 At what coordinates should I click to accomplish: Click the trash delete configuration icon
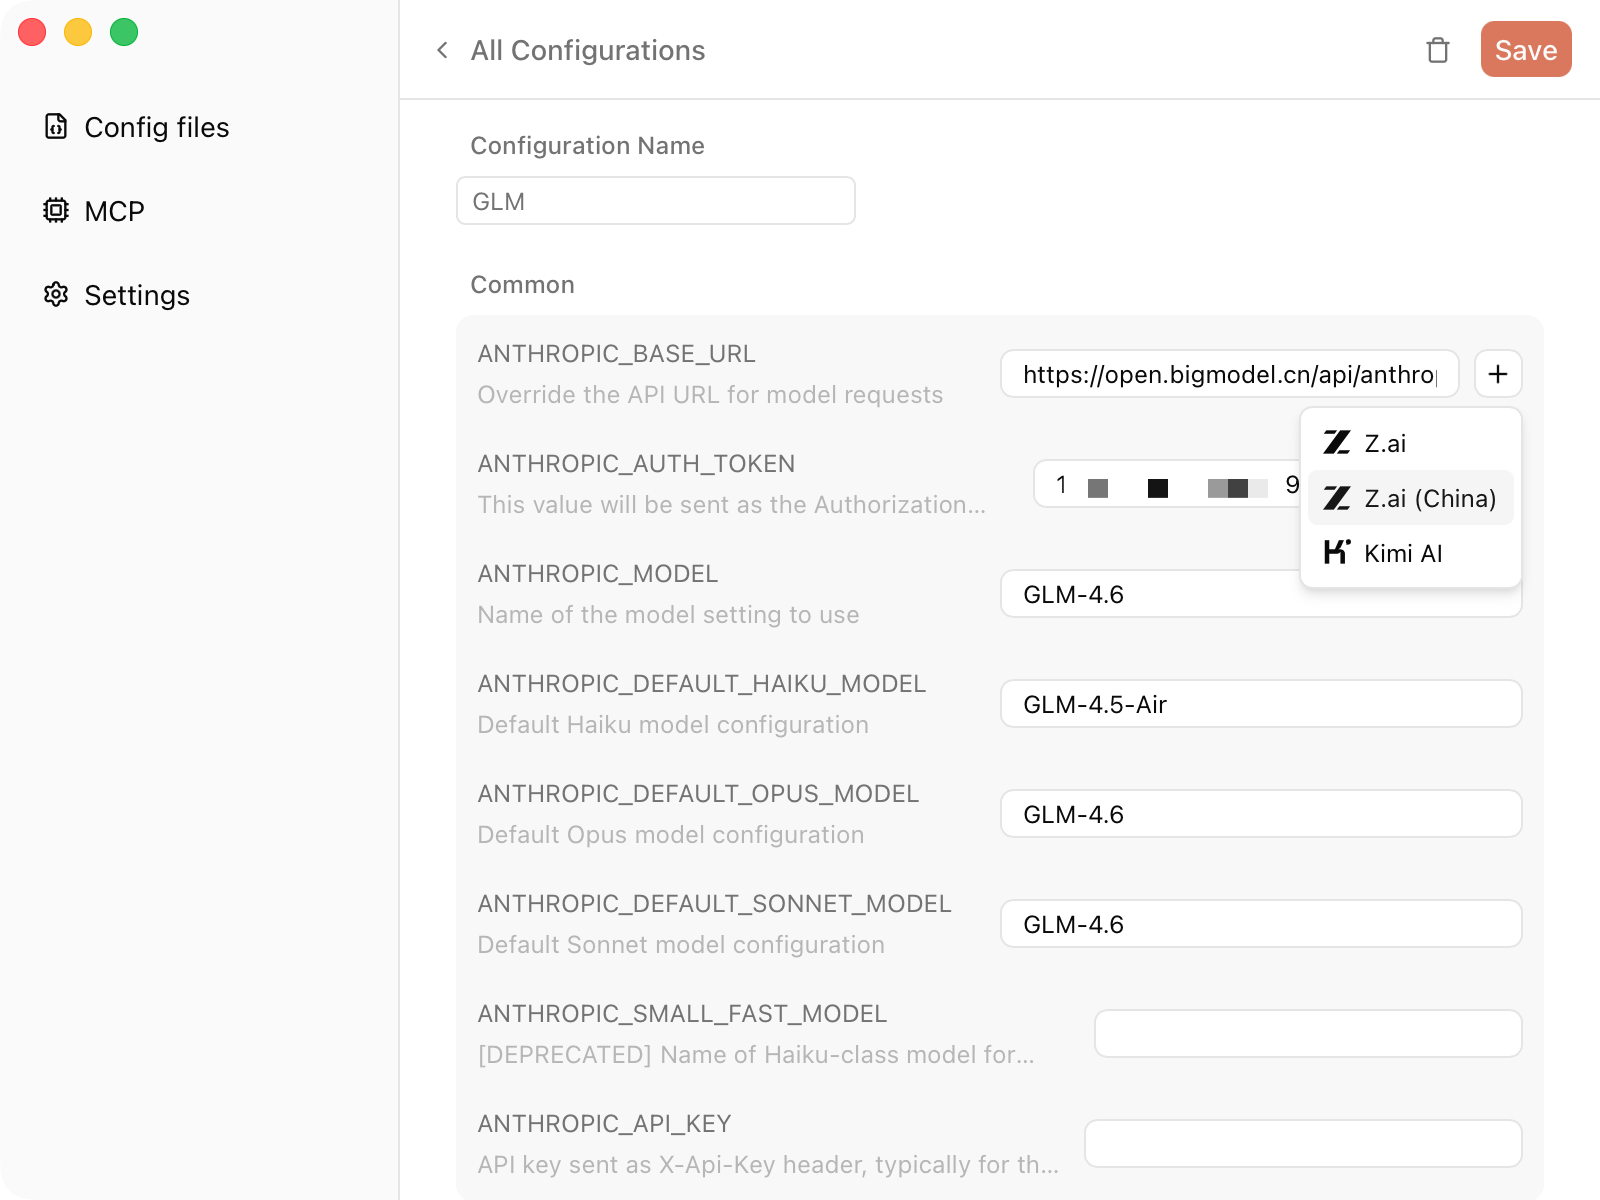[x=1437, y=50]
